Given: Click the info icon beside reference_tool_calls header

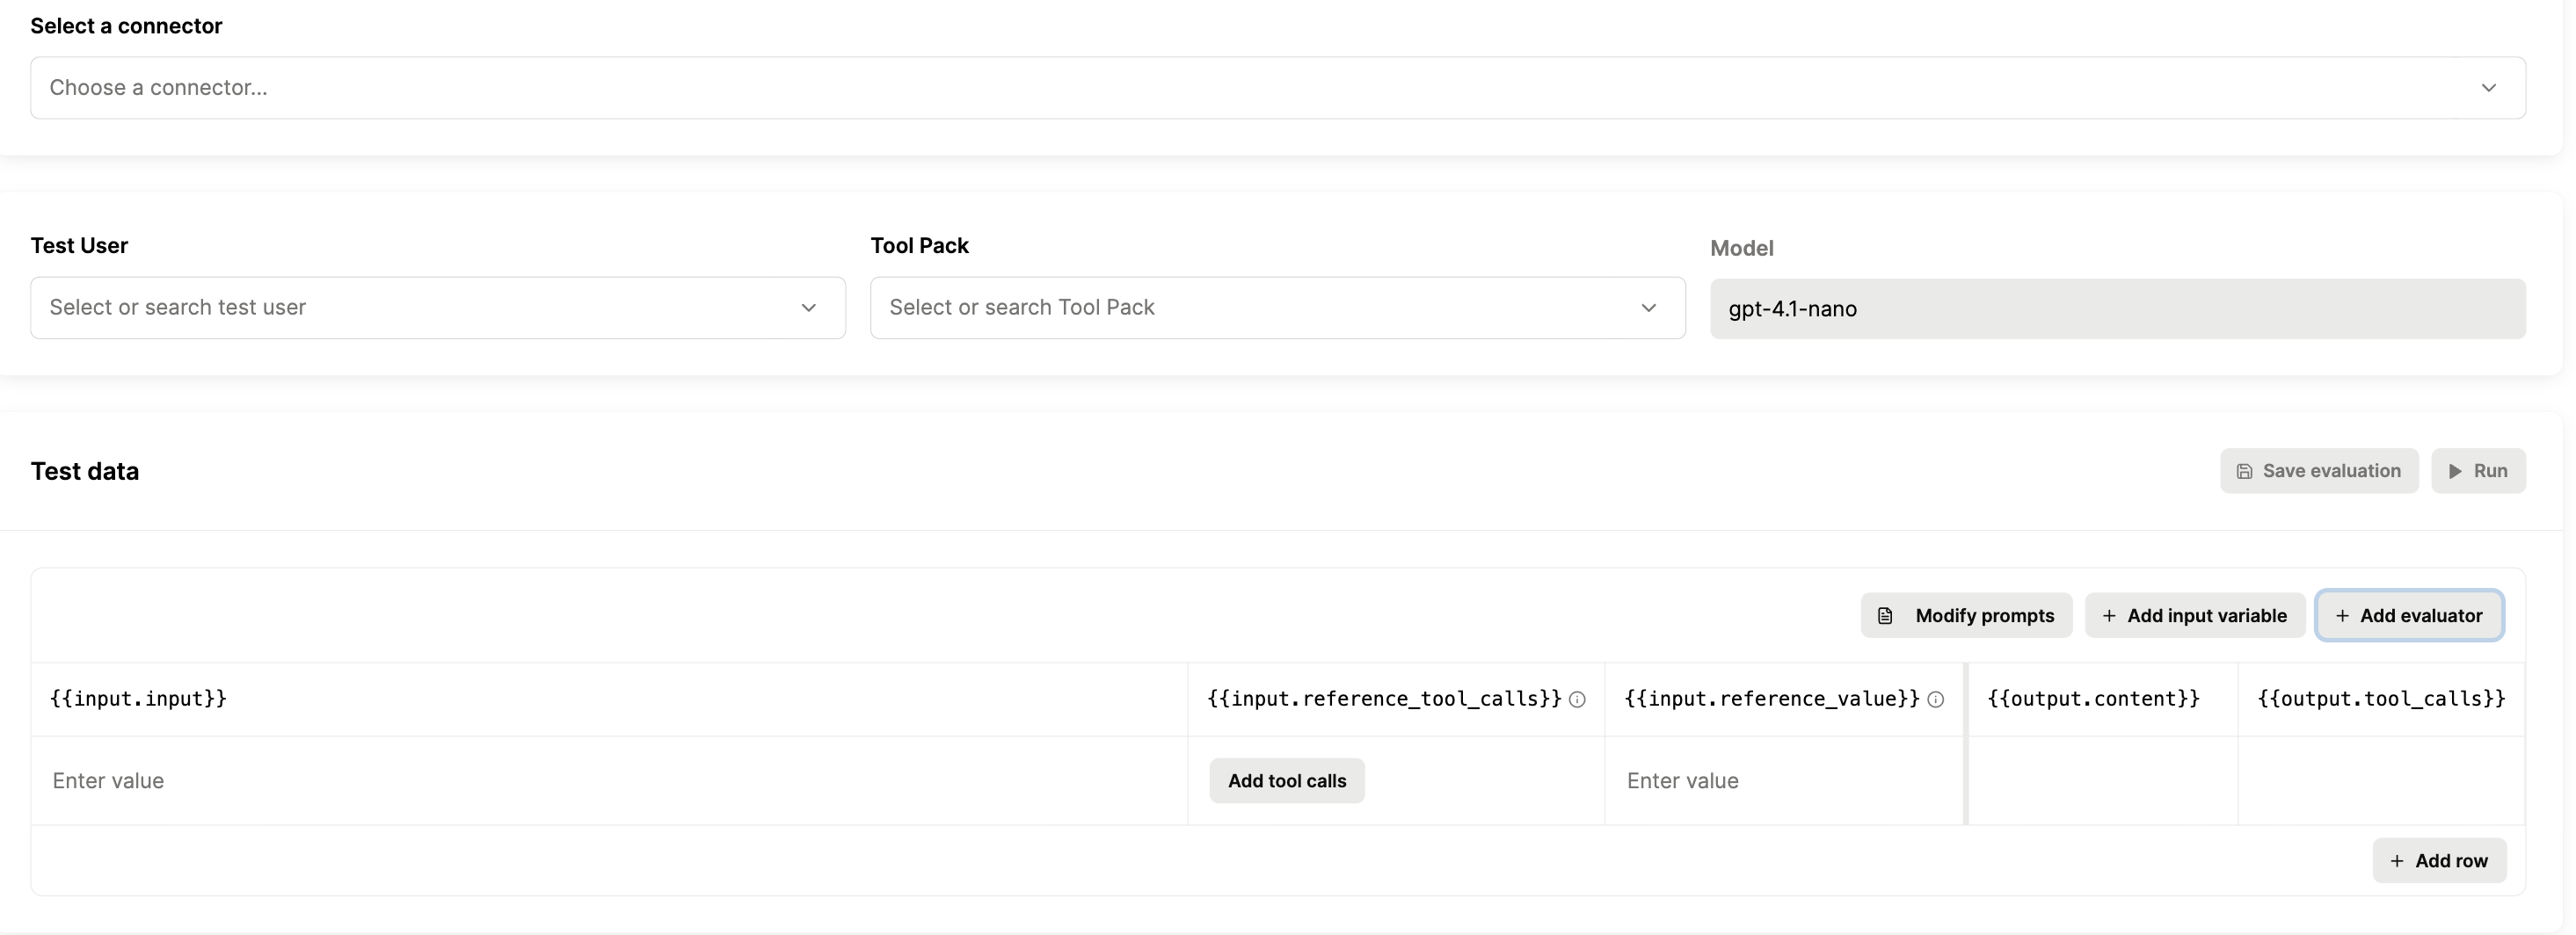Looking at the screenshot, I should pos(1578,700).
